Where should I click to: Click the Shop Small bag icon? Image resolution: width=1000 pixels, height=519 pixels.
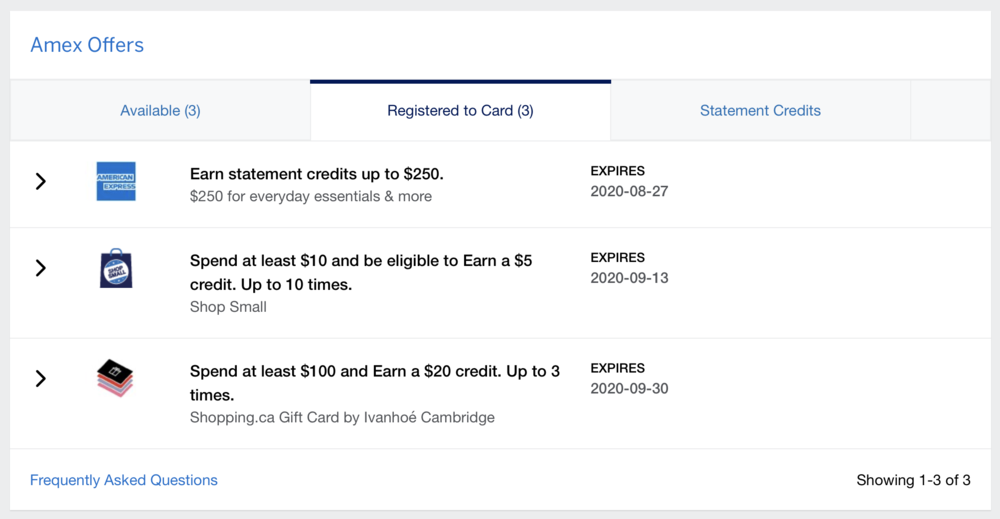(x=116, y=268)
